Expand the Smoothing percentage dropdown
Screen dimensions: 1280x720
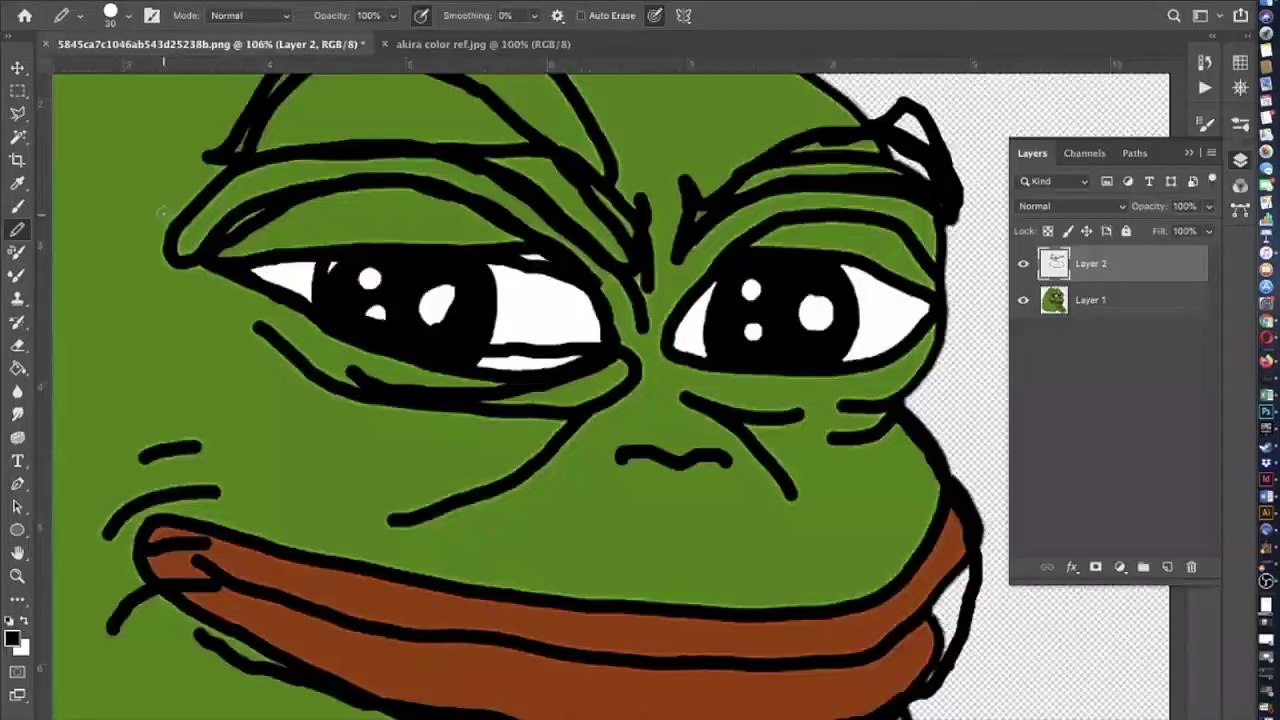(x=534, y=16)
